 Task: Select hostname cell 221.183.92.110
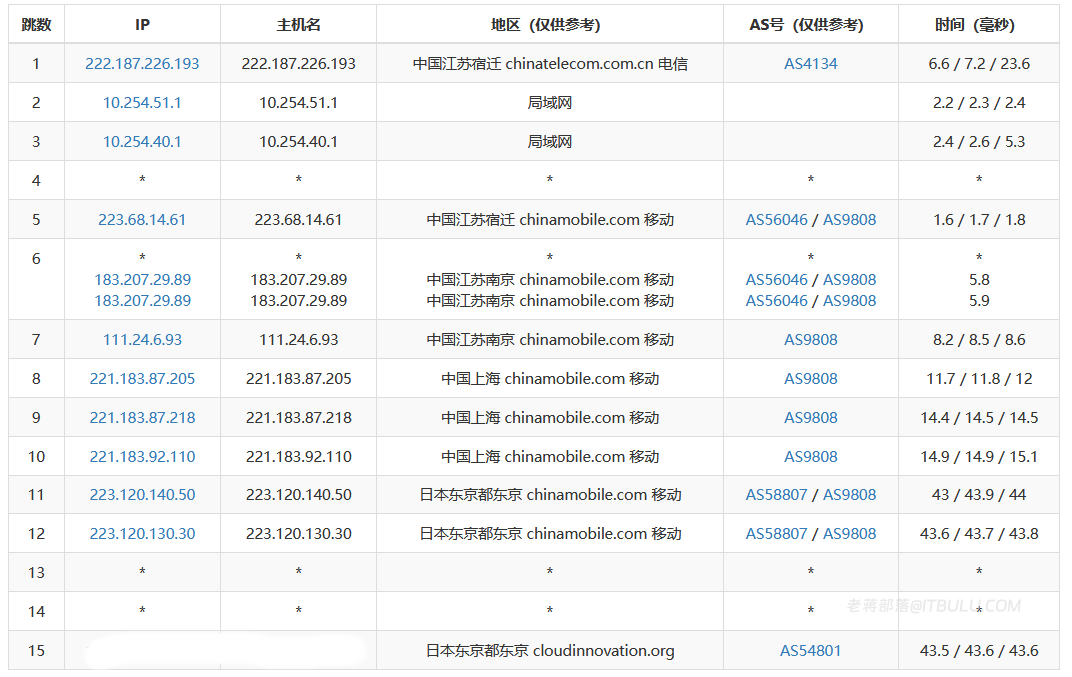tap(298, 456)
